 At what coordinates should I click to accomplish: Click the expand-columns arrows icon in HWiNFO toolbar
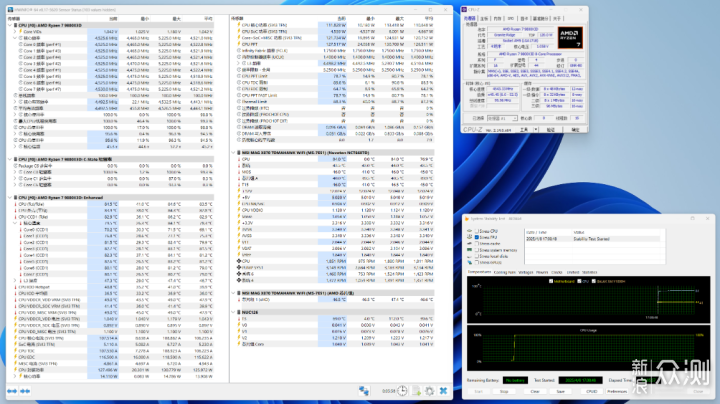coord(12,391)
